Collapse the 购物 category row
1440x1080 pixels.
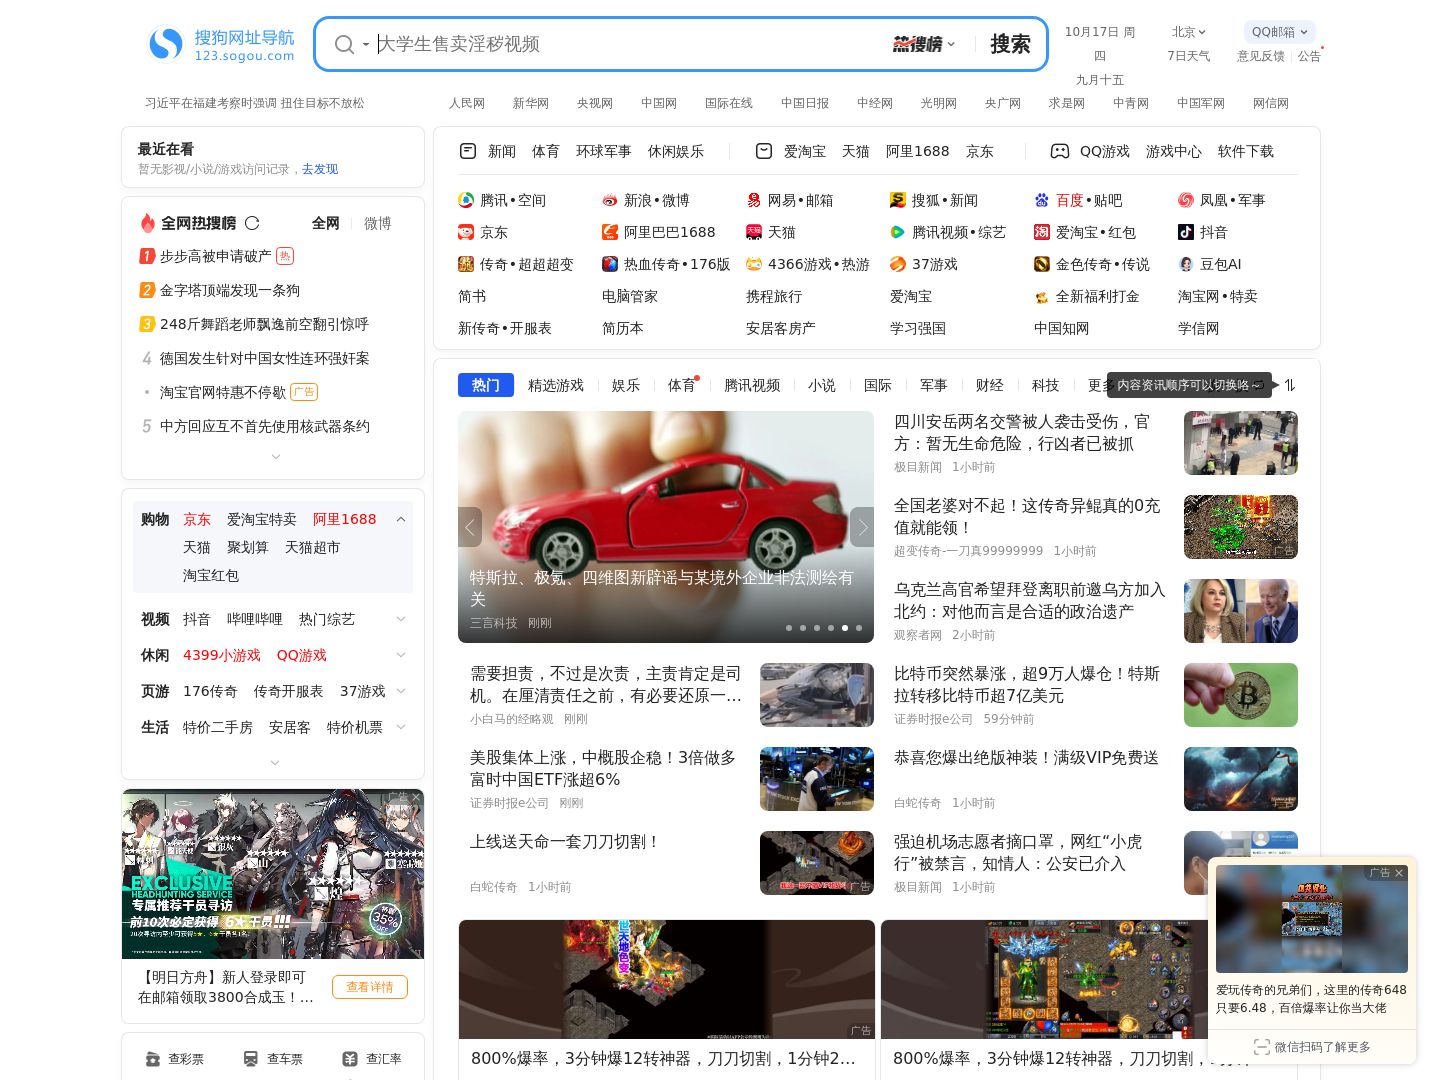click(x=401, y=519)
